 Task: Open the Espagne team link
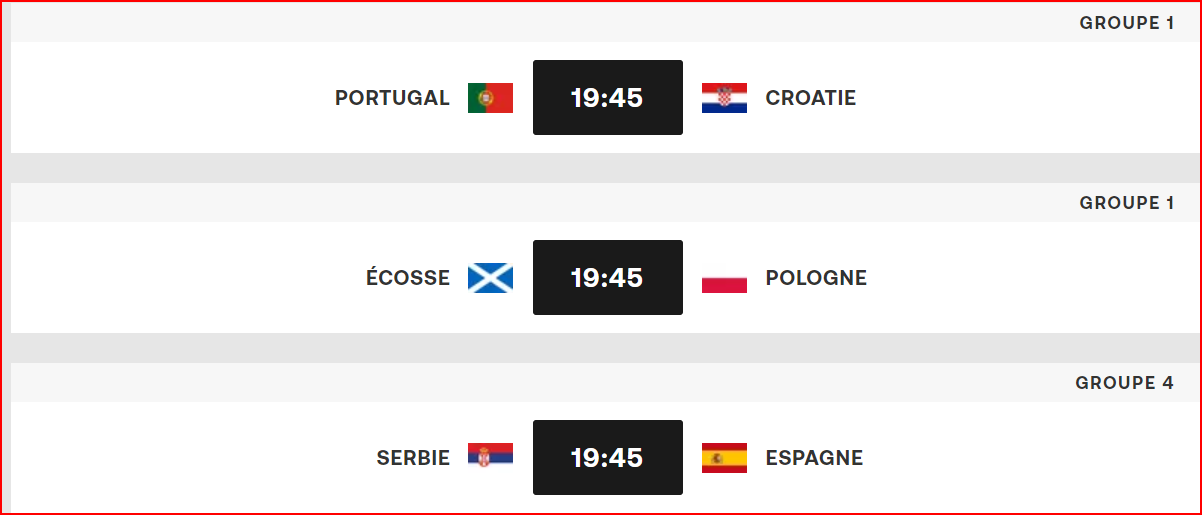(x=814, y=458)
